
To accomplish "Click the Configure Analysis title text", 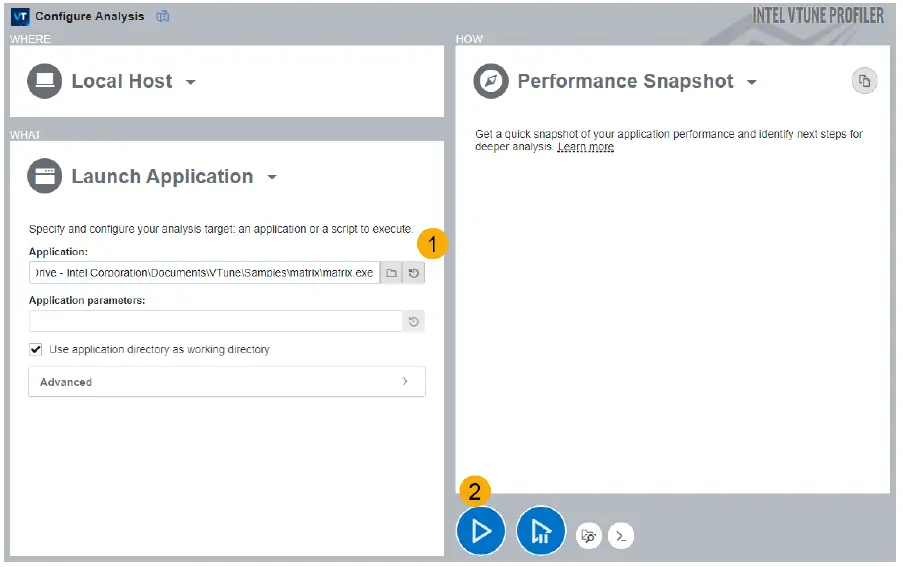I will pos(89,16).
